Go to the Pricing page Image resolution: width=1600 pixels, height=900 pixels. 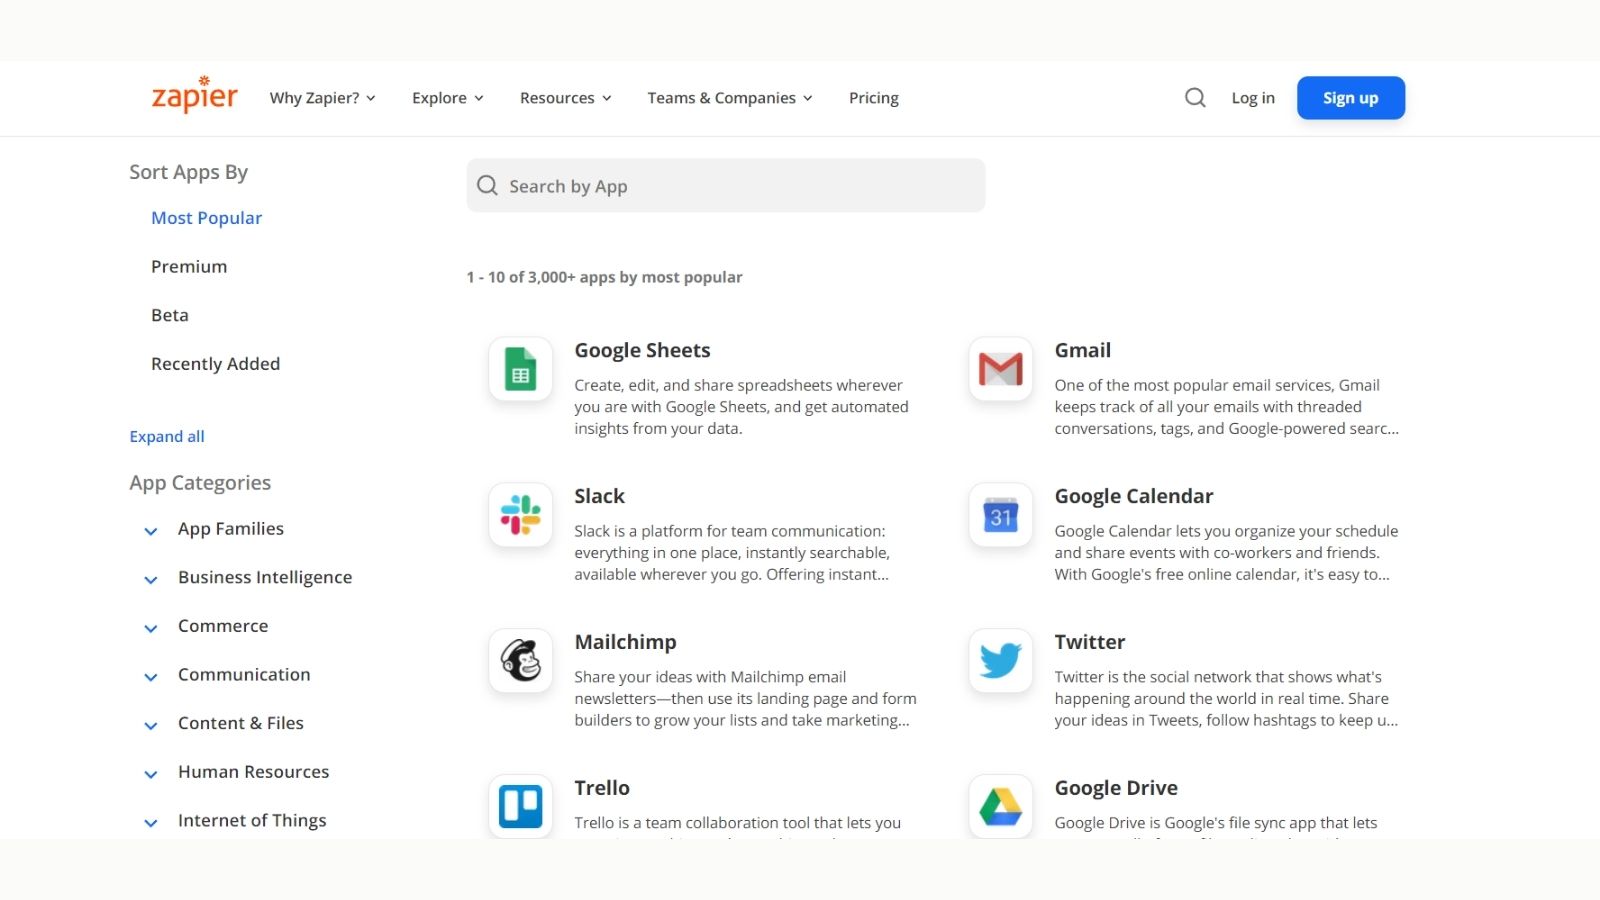pos(874,98)
